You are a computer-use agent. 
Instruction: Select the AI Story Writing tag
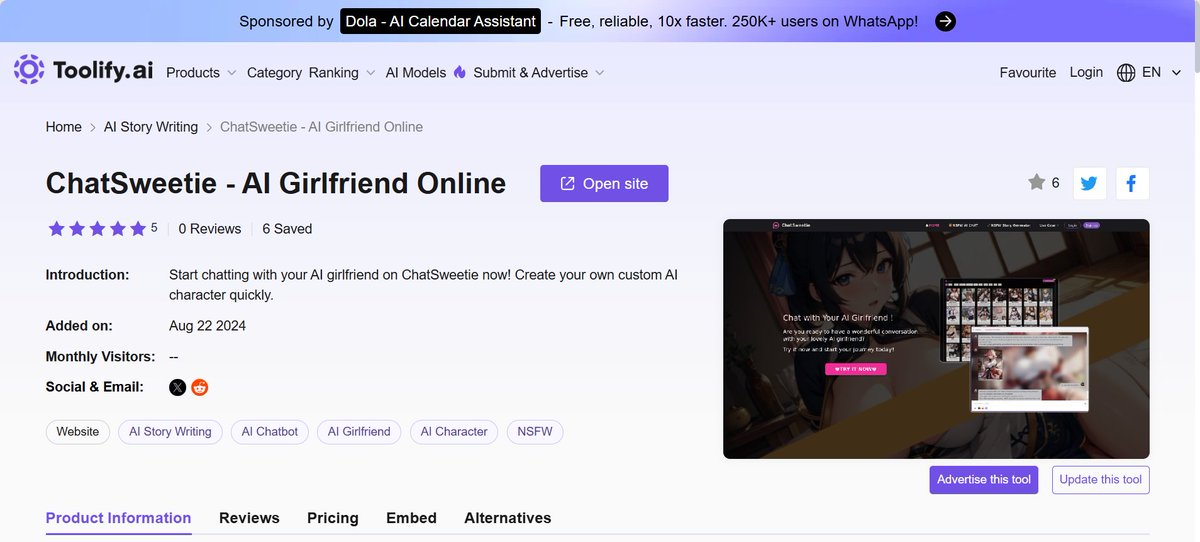point(170,432)
